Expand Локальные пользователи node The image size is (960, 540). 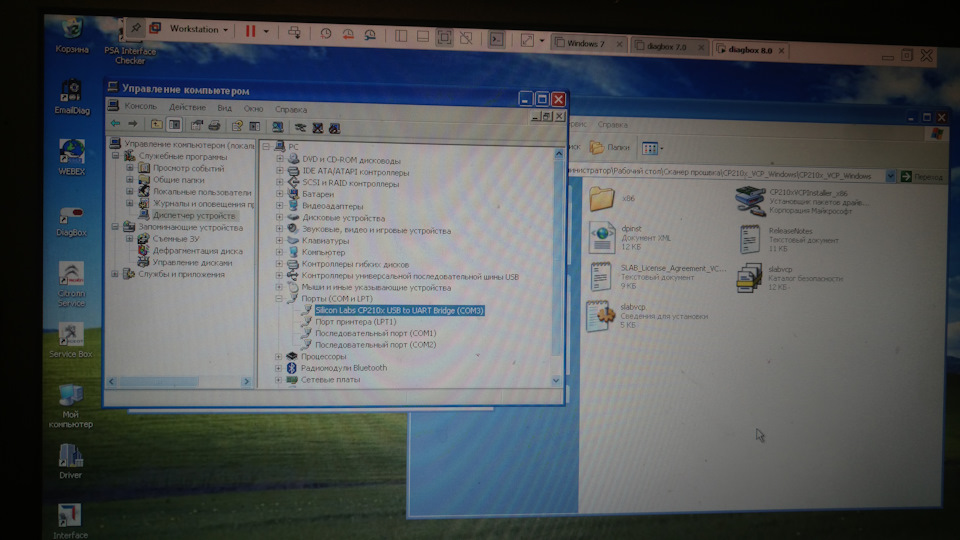[x=130, y=192]
